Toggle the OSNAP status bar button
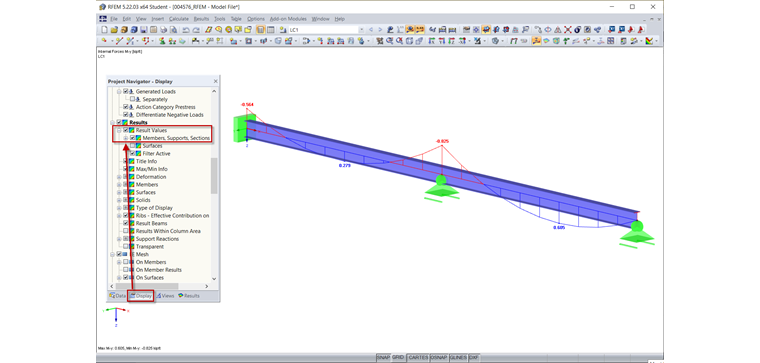 439,357
